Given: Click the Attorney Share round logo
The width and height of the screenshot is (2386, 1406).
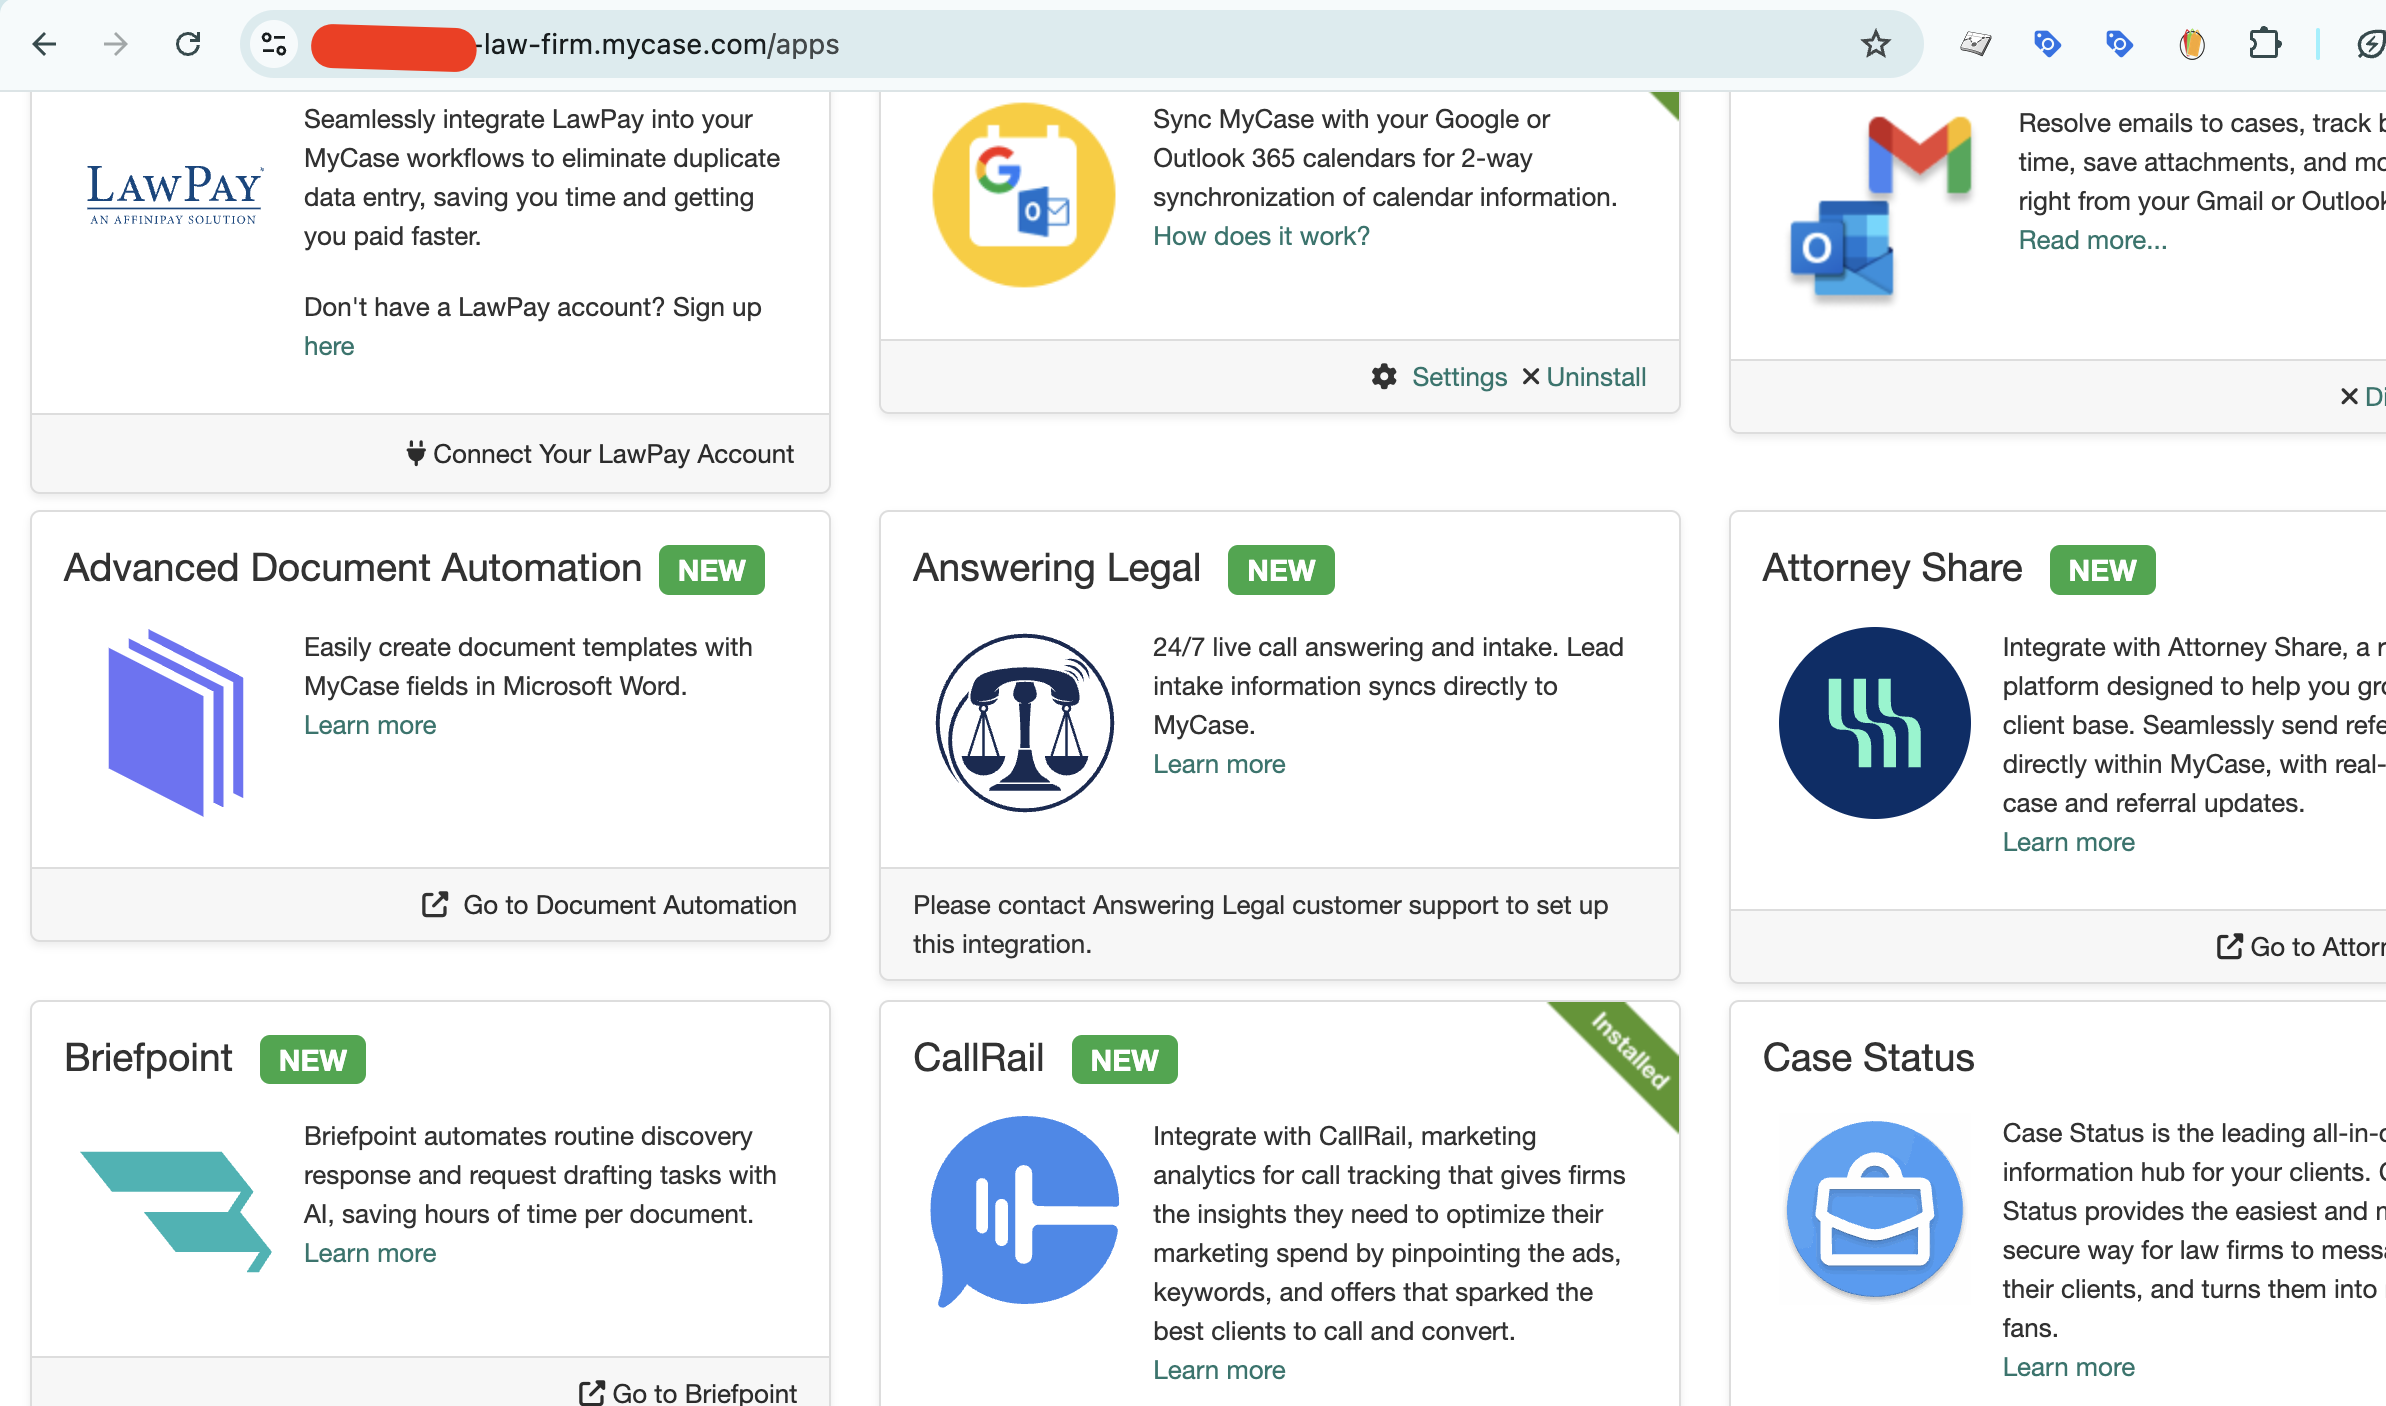Looking at the screenshot, I should point(1874,722).
